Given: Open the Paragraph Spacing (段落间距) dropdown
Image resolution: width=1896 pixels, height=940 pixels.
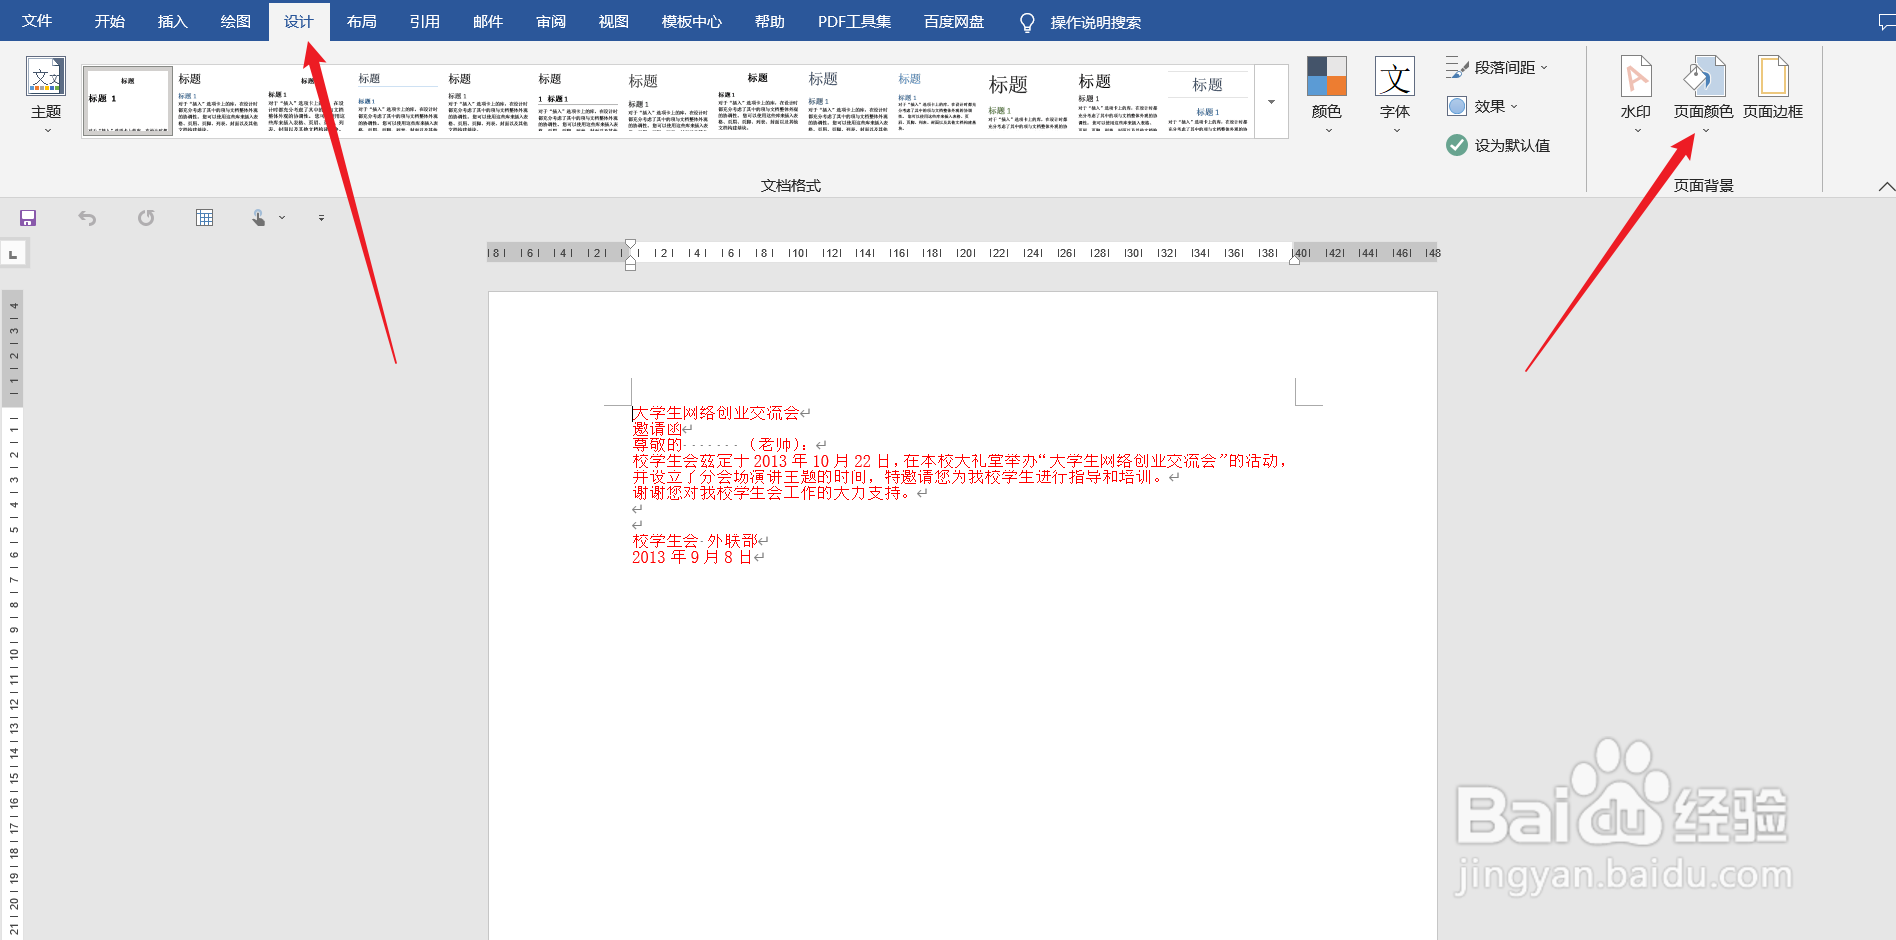Looking at the screenshot, I should 1497,68.
